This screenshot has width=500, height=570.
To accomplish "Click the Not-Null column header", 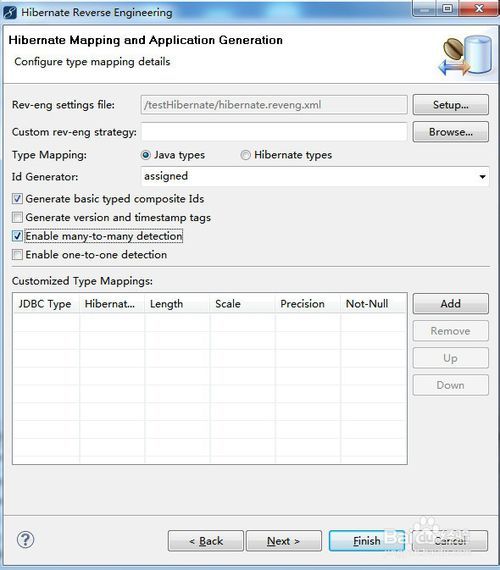I will (373, 304).
